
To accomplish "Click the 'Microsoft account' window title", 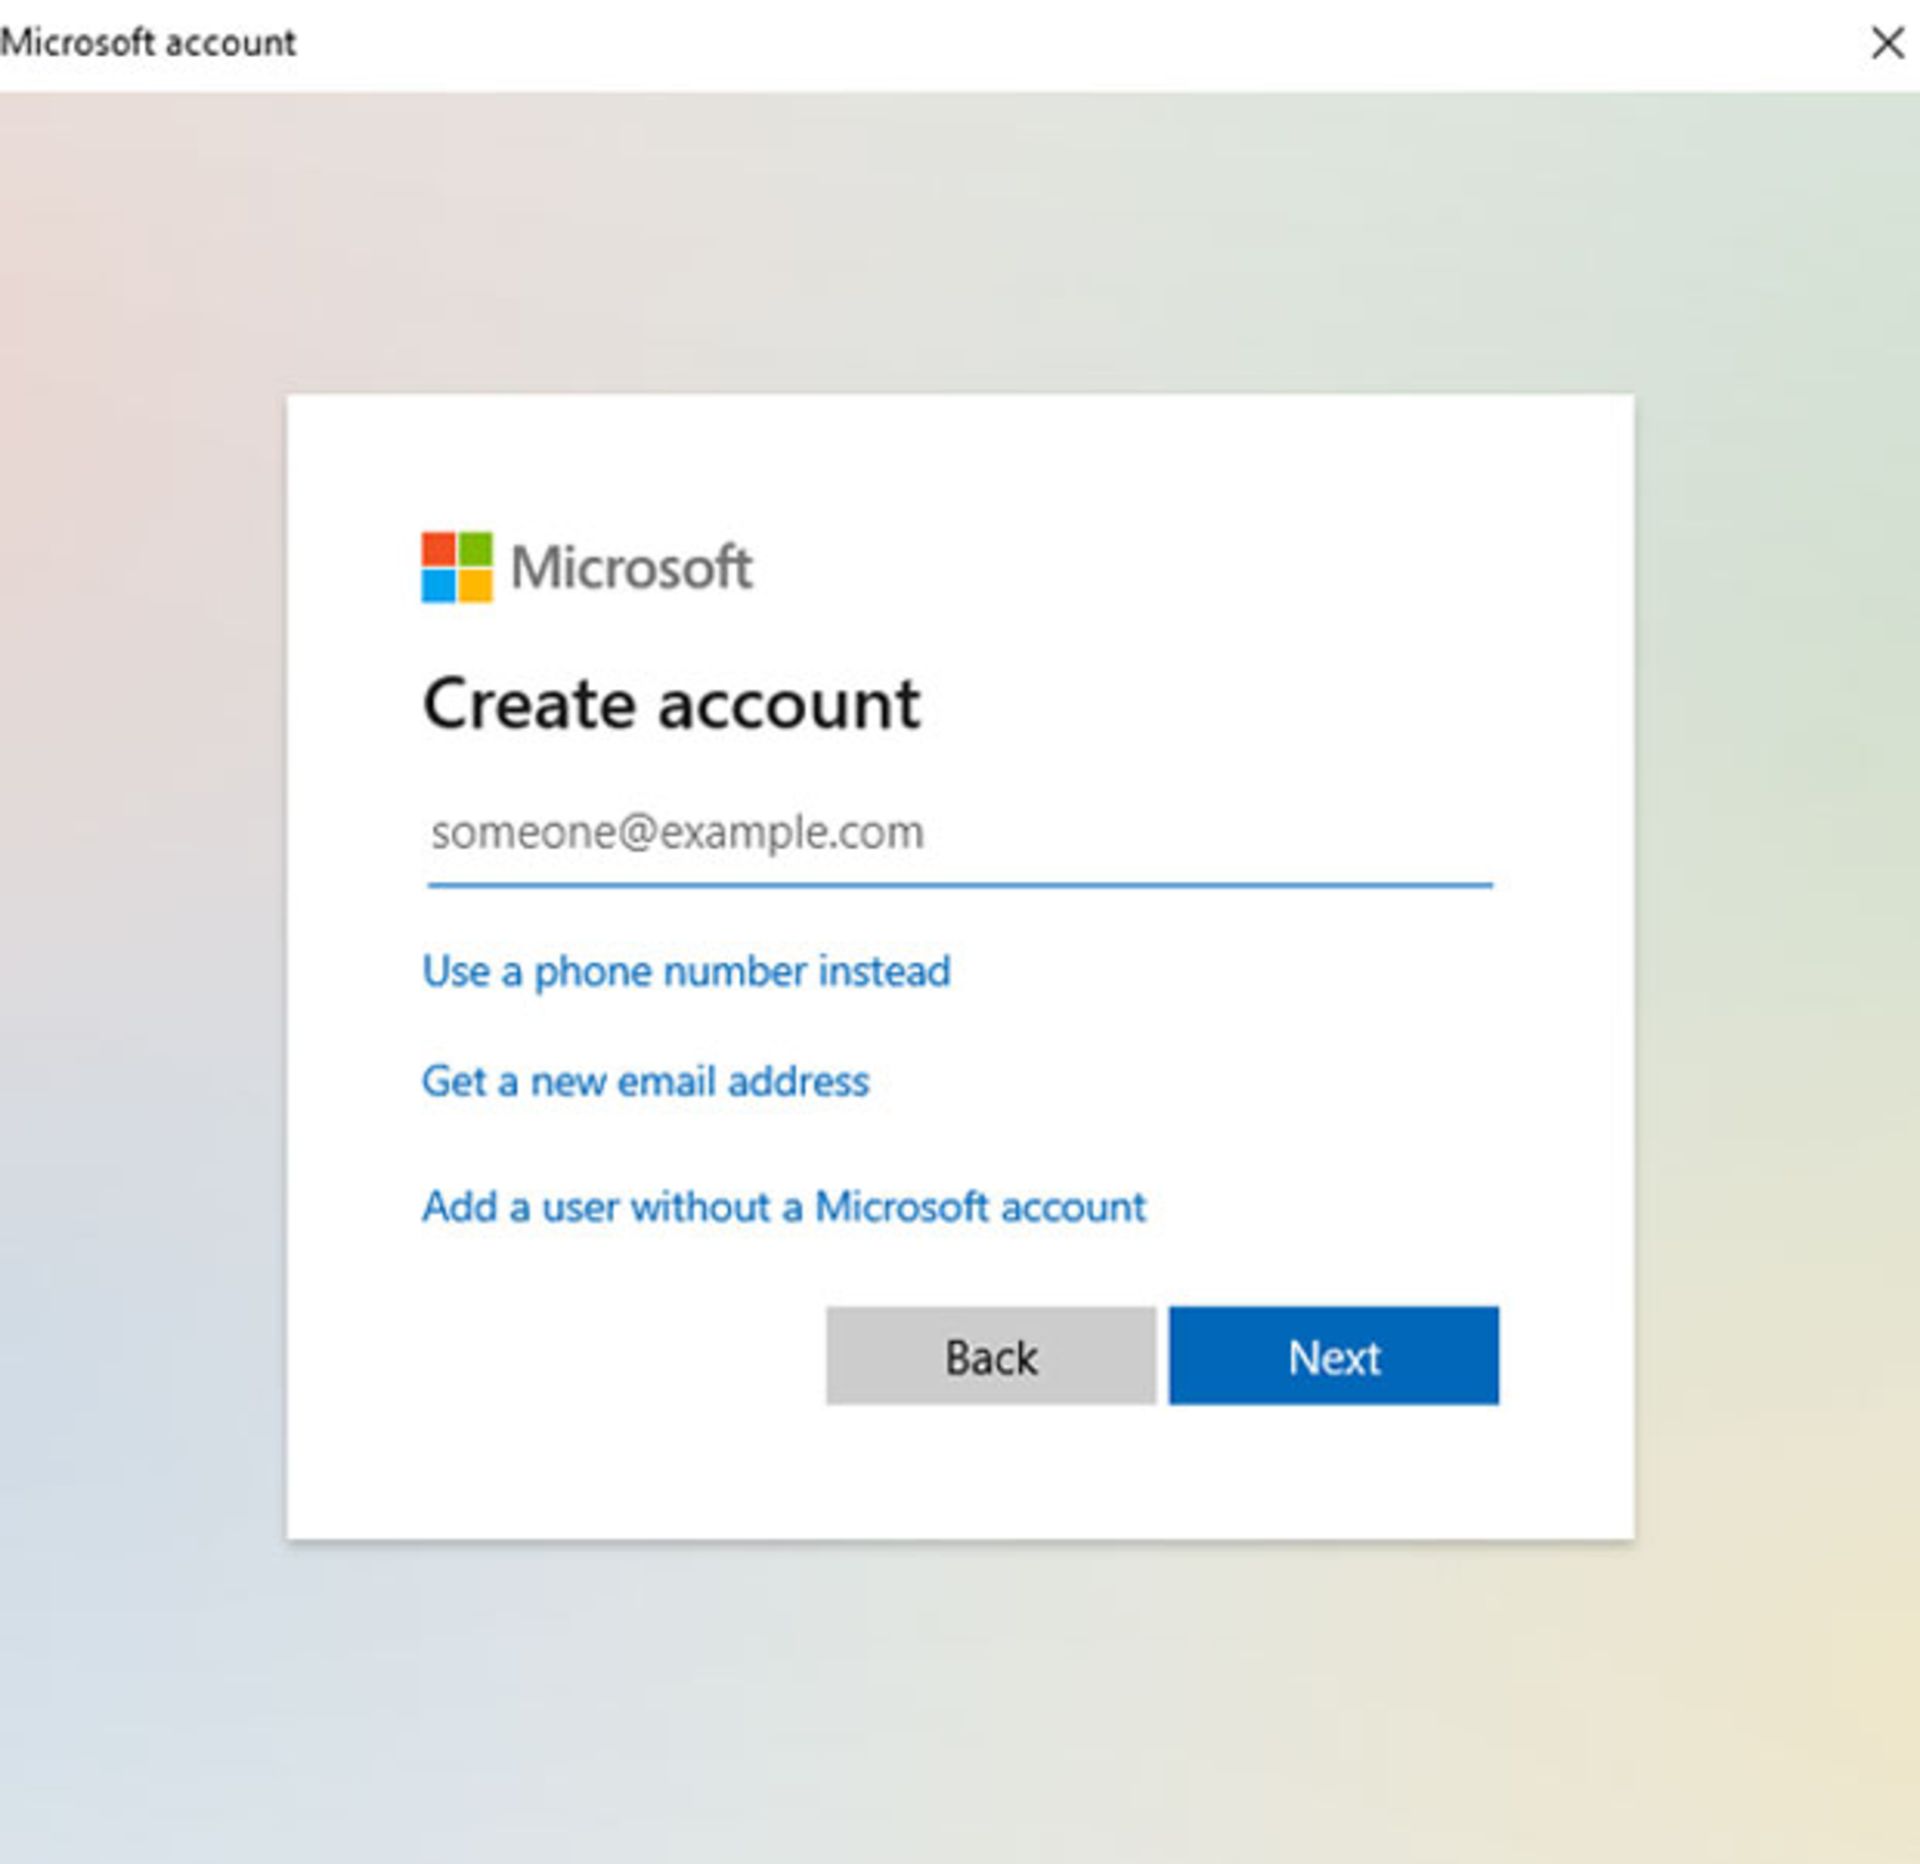I will tap(148, 43).
